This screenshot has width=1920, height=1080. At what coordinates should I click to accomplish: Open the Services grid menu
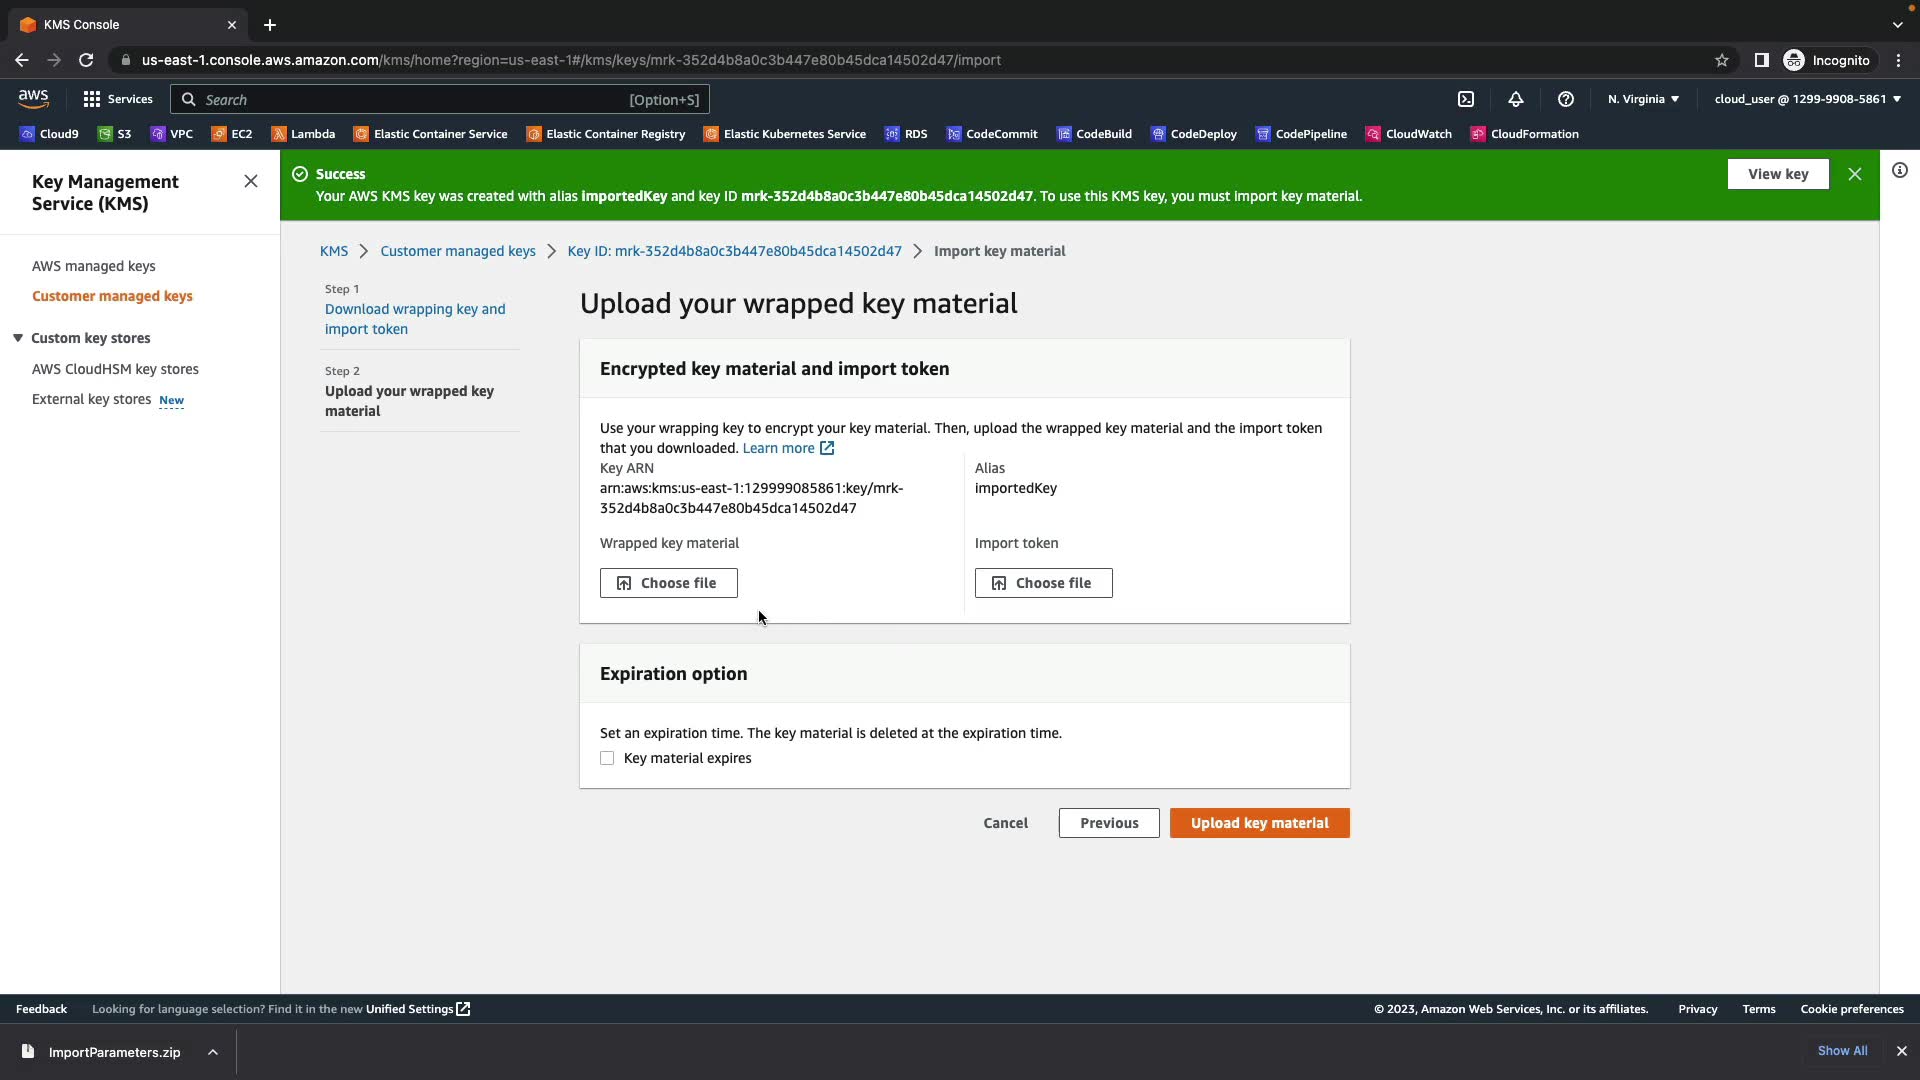tap(118, 99)
